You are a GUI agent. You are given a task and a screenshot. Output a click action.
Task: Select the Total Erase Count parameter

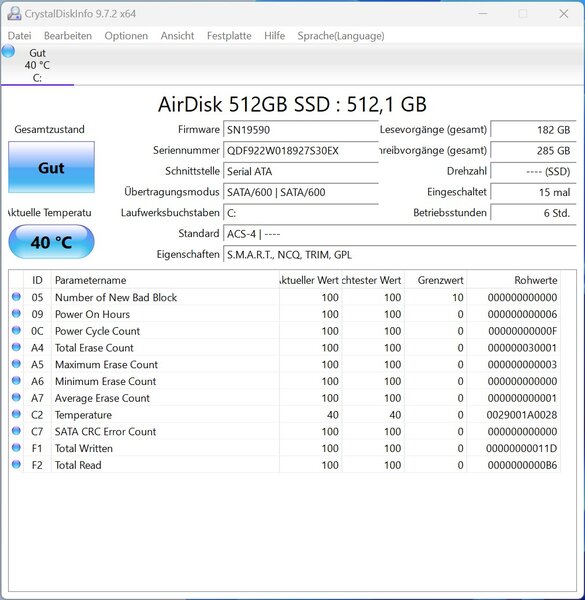pyautogui.click(x=94, y=348)
